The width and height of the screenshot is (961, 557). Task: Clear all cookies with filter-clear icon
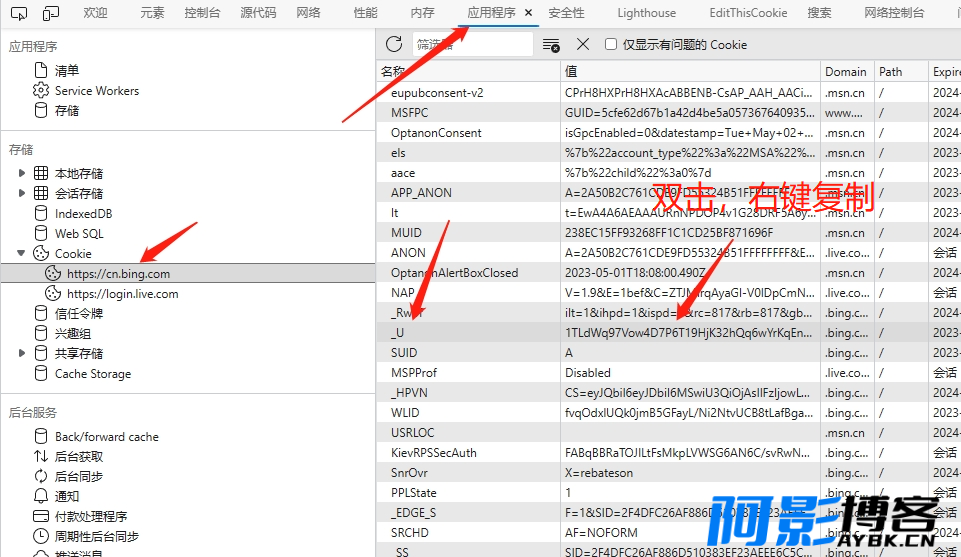point(551,45)
